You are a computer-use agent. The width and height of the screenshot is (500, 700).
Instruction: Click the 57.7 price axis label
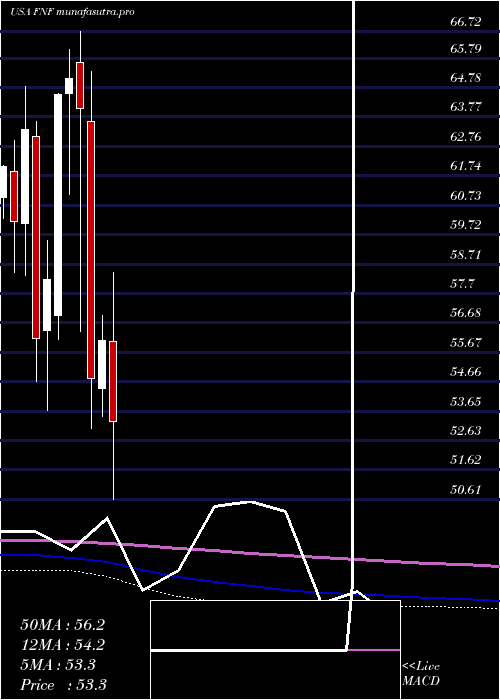pos(462,283)
